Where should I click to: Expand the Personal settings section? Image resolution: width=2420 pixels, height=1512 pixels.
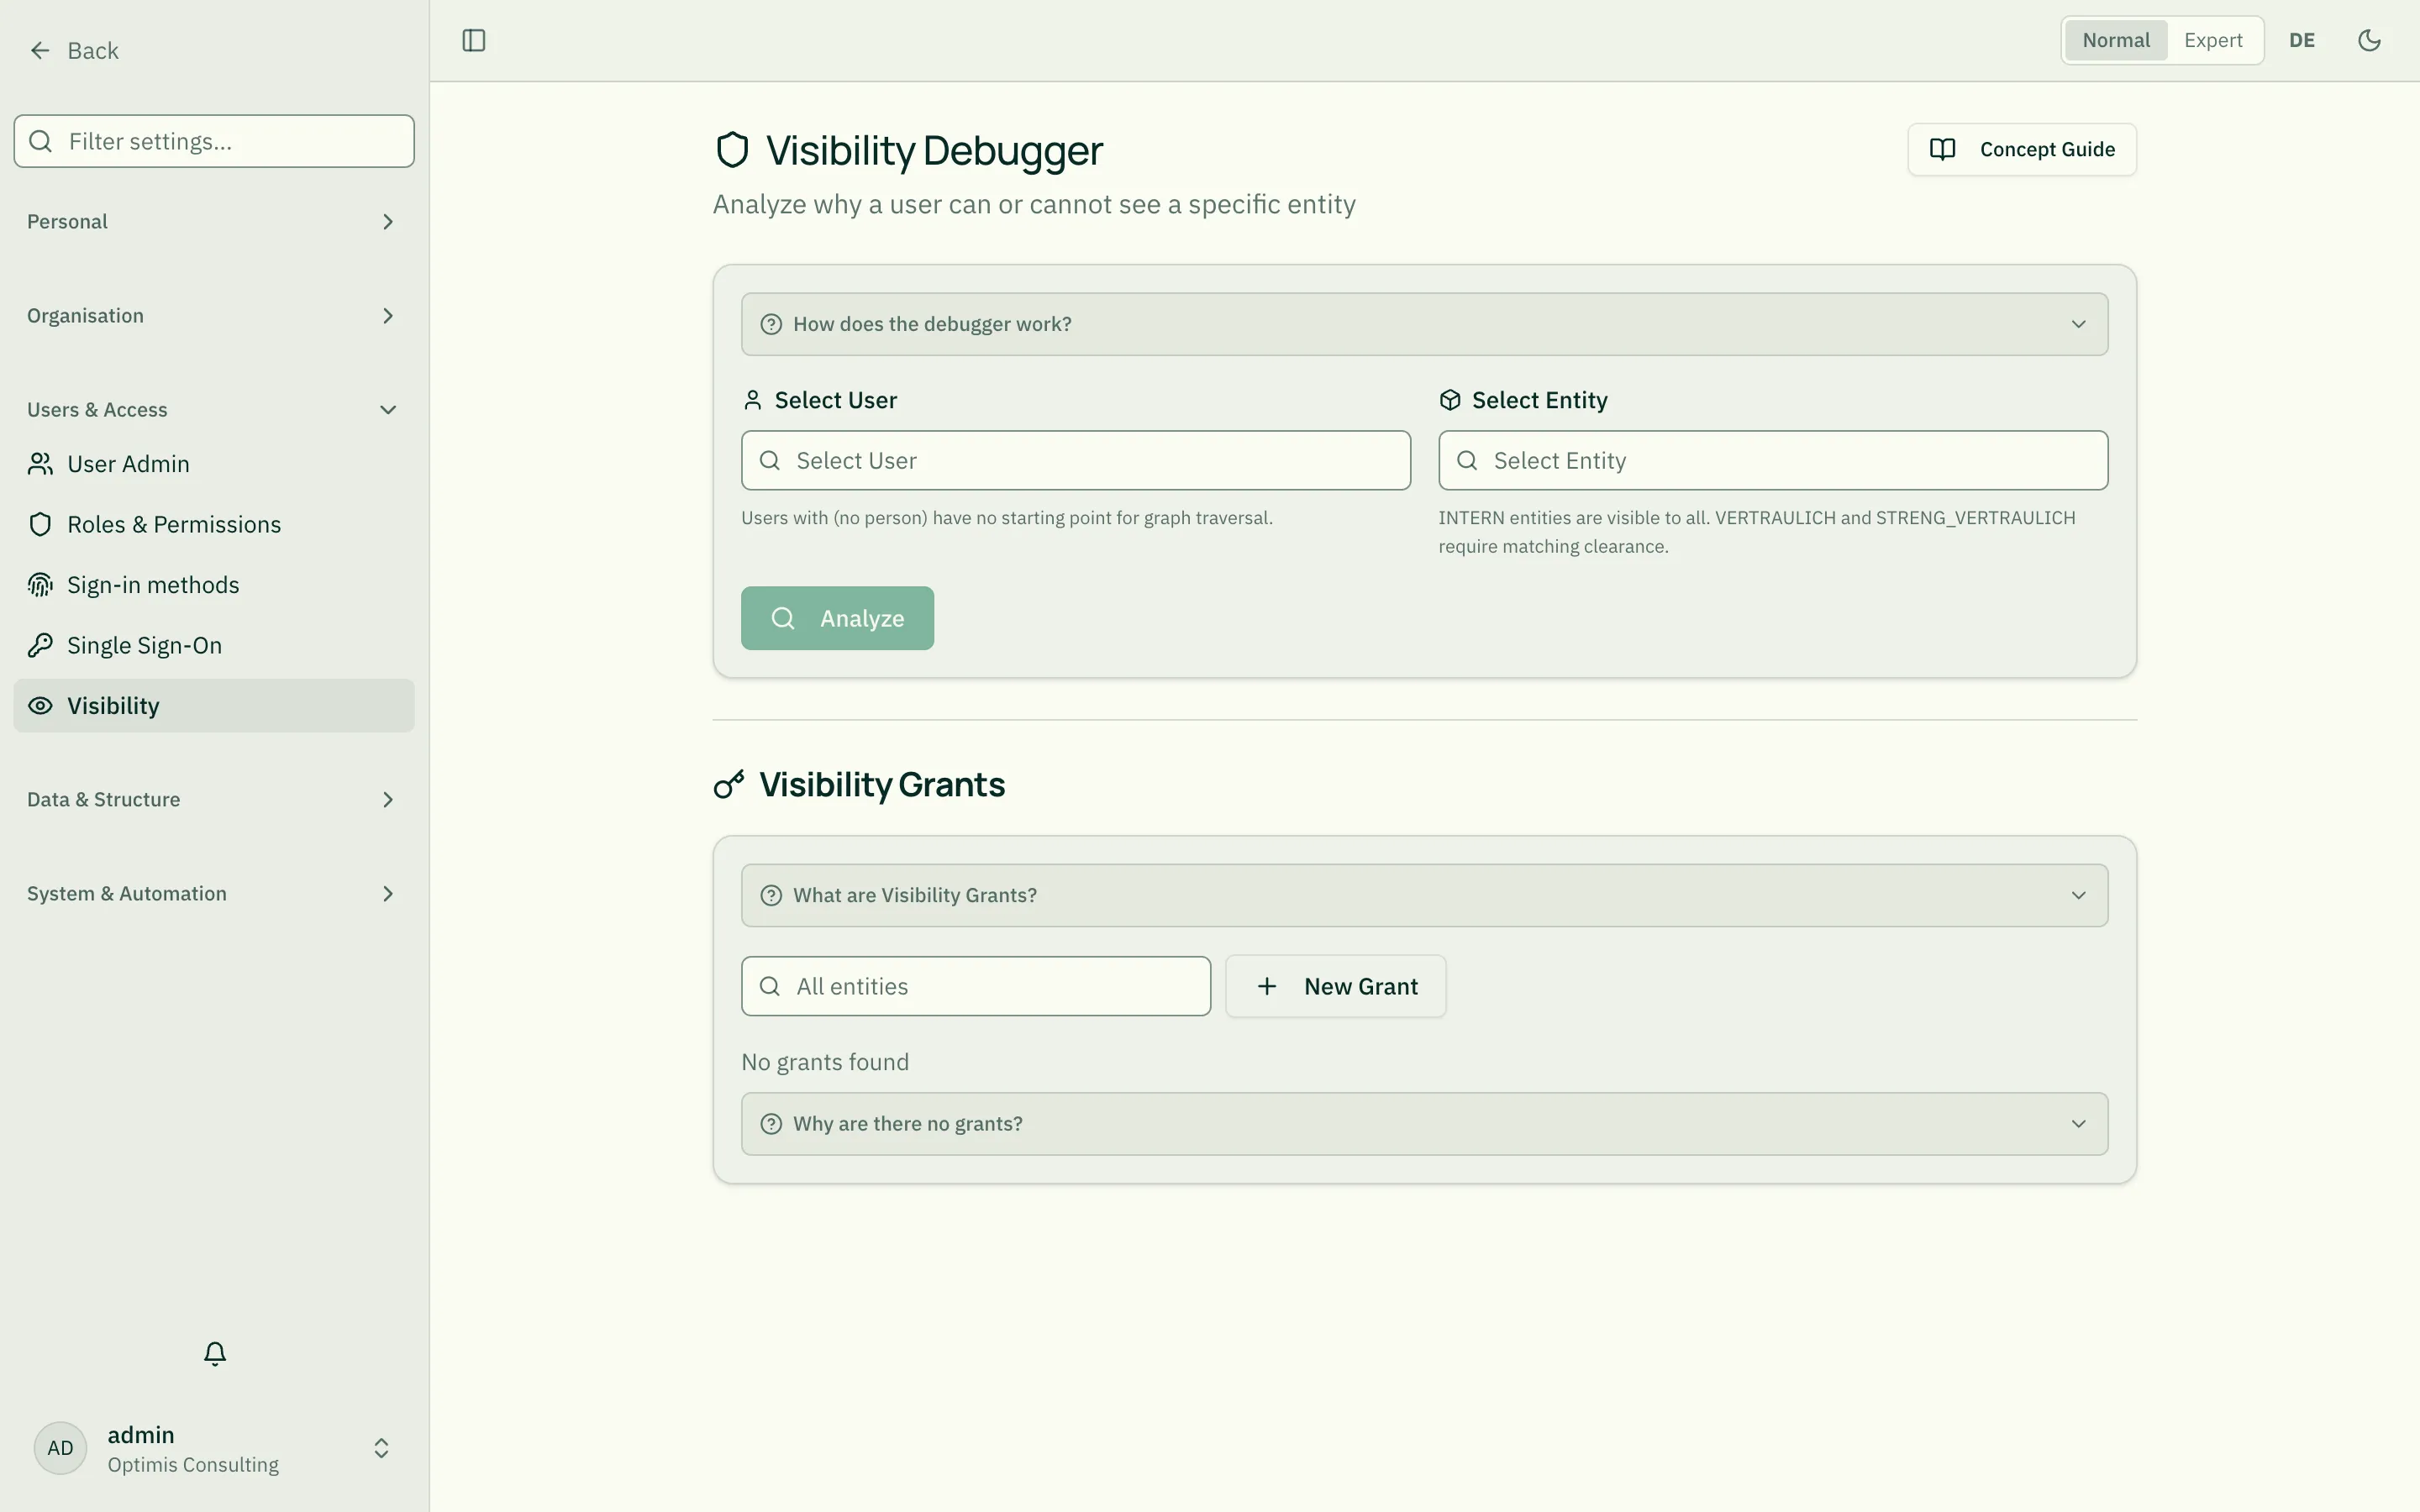click(213, 222)
